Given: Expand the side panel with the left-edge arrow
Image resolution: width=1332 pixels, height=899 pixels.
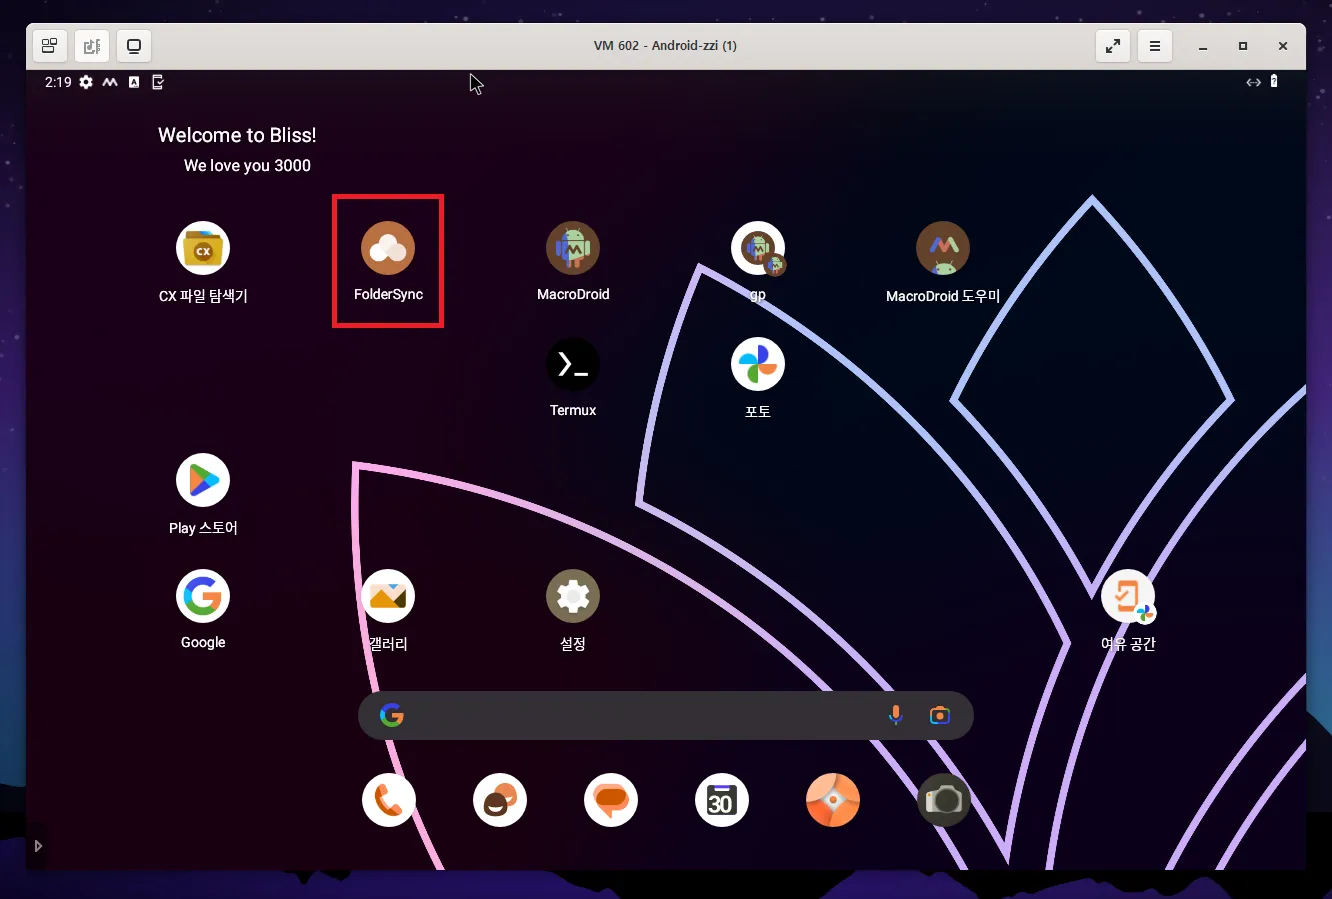Looking at the screenshot, I should point(38,845).
